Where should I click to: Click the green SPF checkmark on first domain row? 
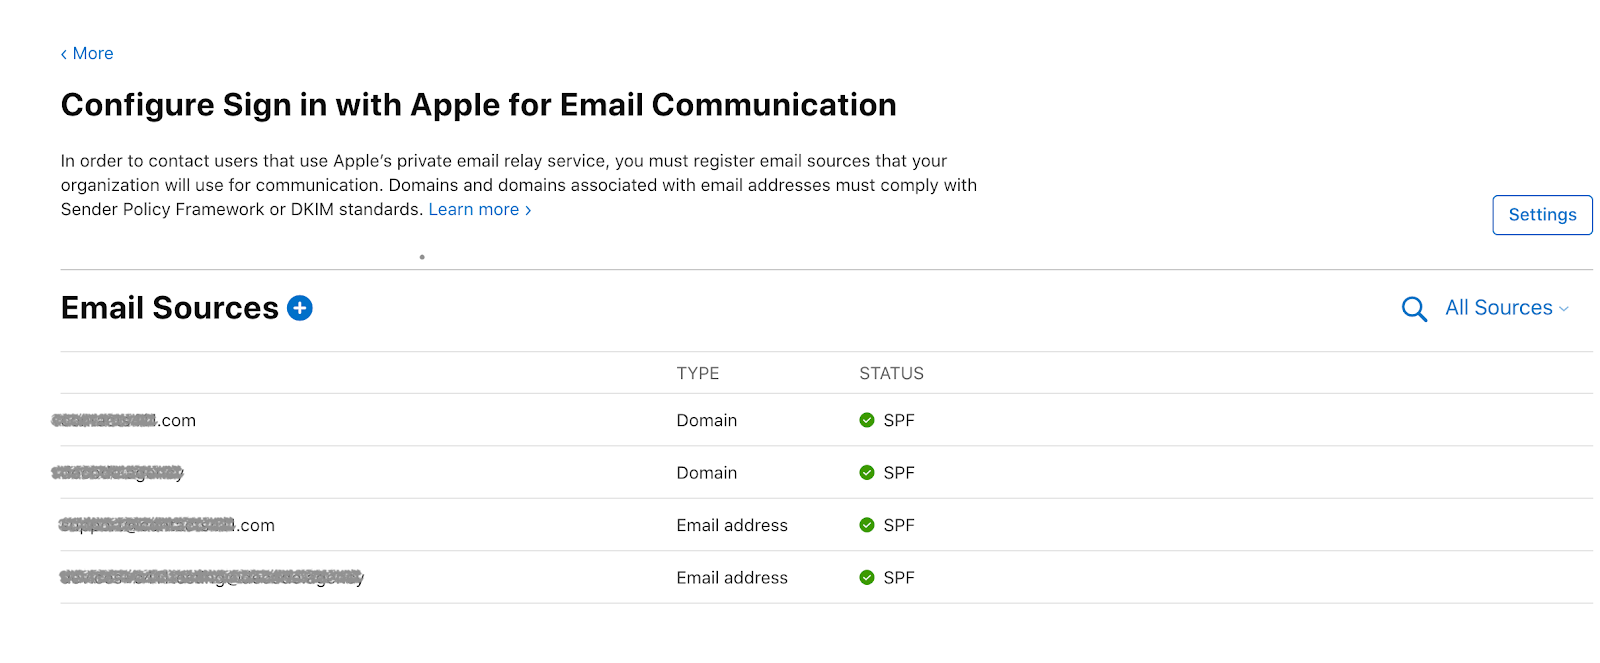tap(866, 420)
